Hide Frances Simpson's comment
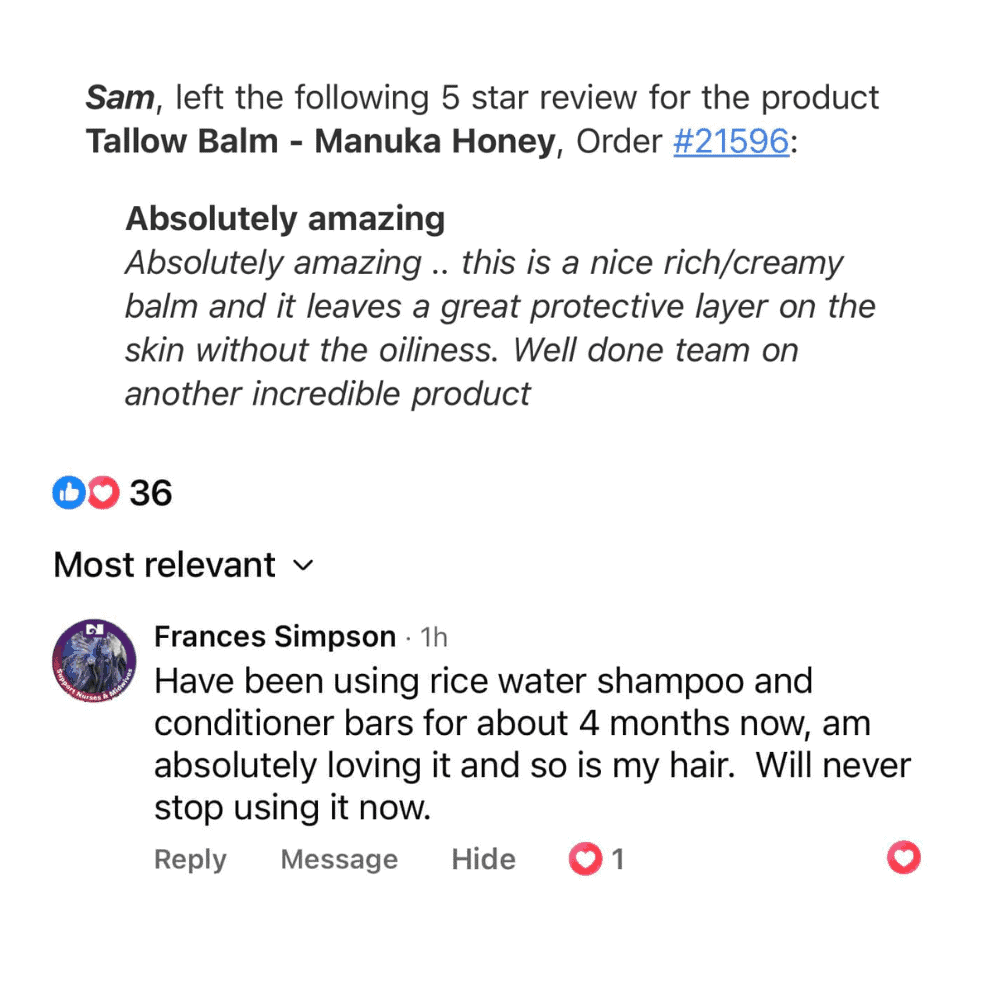982x986 pixels. 483,859
